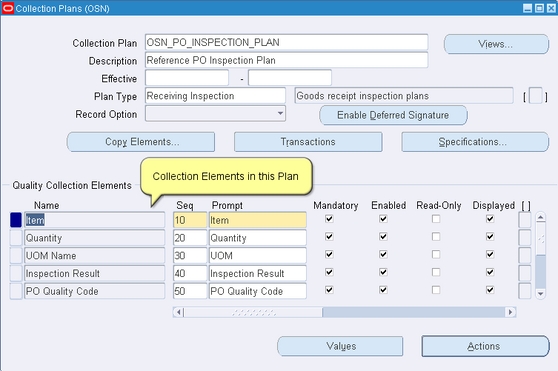558x371 pixels.
Task: Open the Record Option dropdown
Action: coord(280,113)
